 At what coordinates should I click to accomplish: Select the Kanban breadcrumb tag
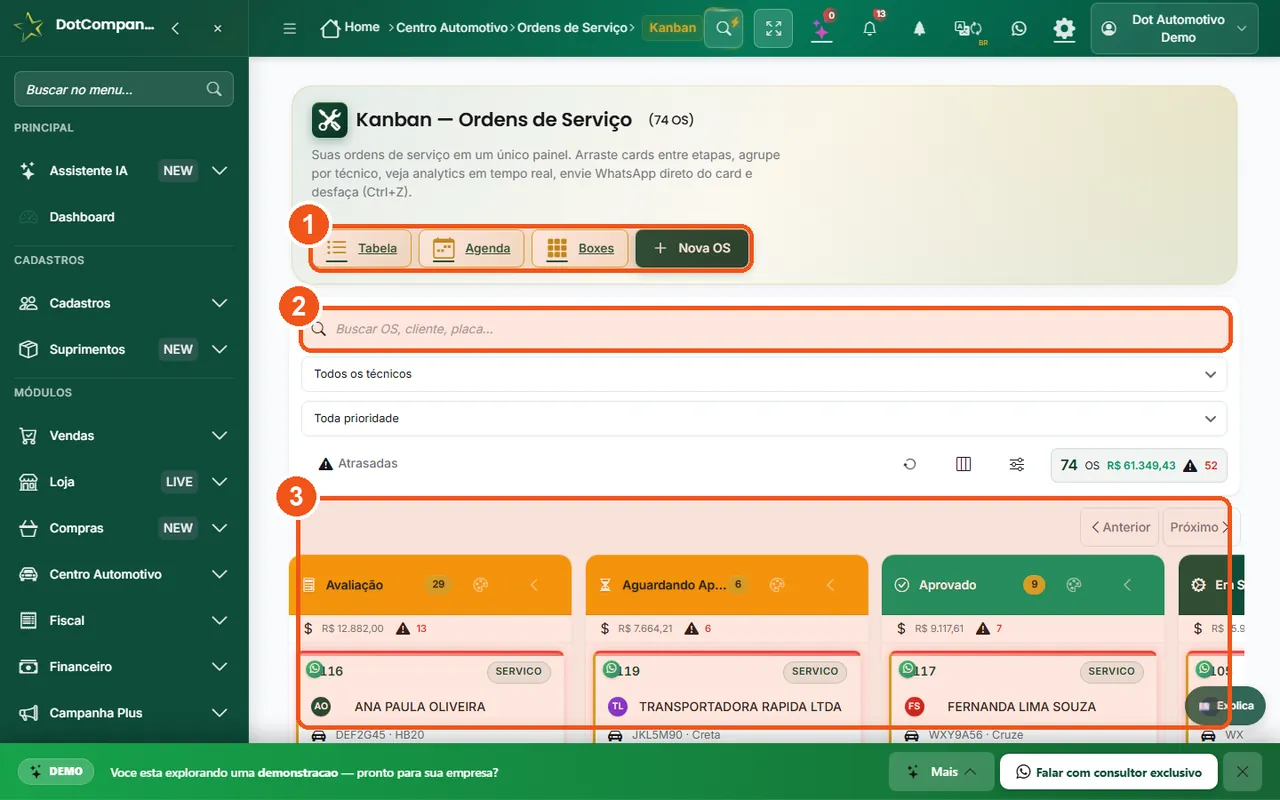pyautogui.click(x=672, y=28)
